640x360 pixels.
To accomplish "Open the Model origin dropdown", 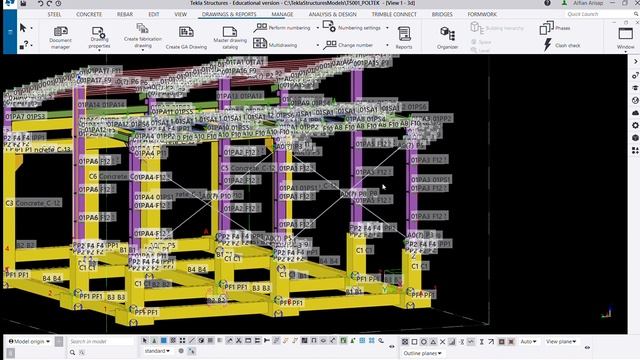I will [x=29, y=341].
